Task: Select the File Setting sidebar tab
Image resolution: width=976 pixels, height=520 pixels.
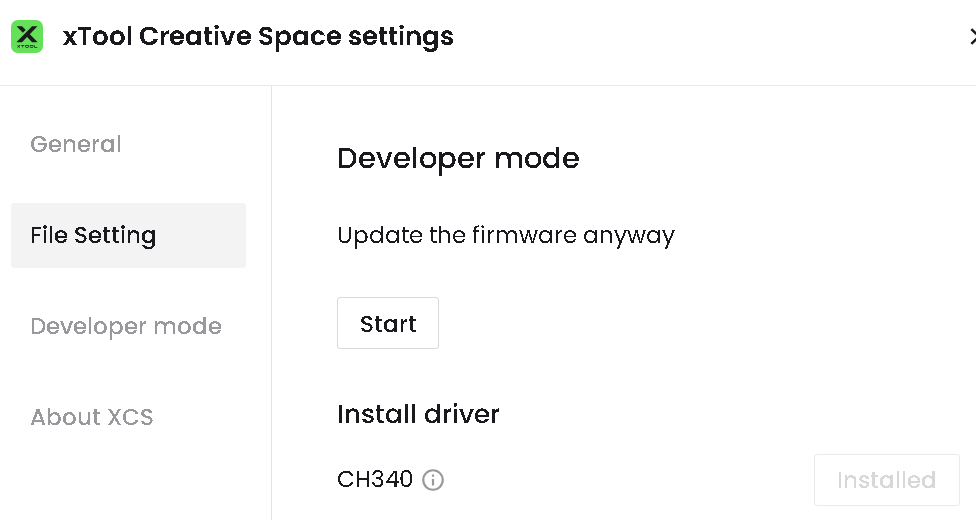Action: [x=128, y=235]
